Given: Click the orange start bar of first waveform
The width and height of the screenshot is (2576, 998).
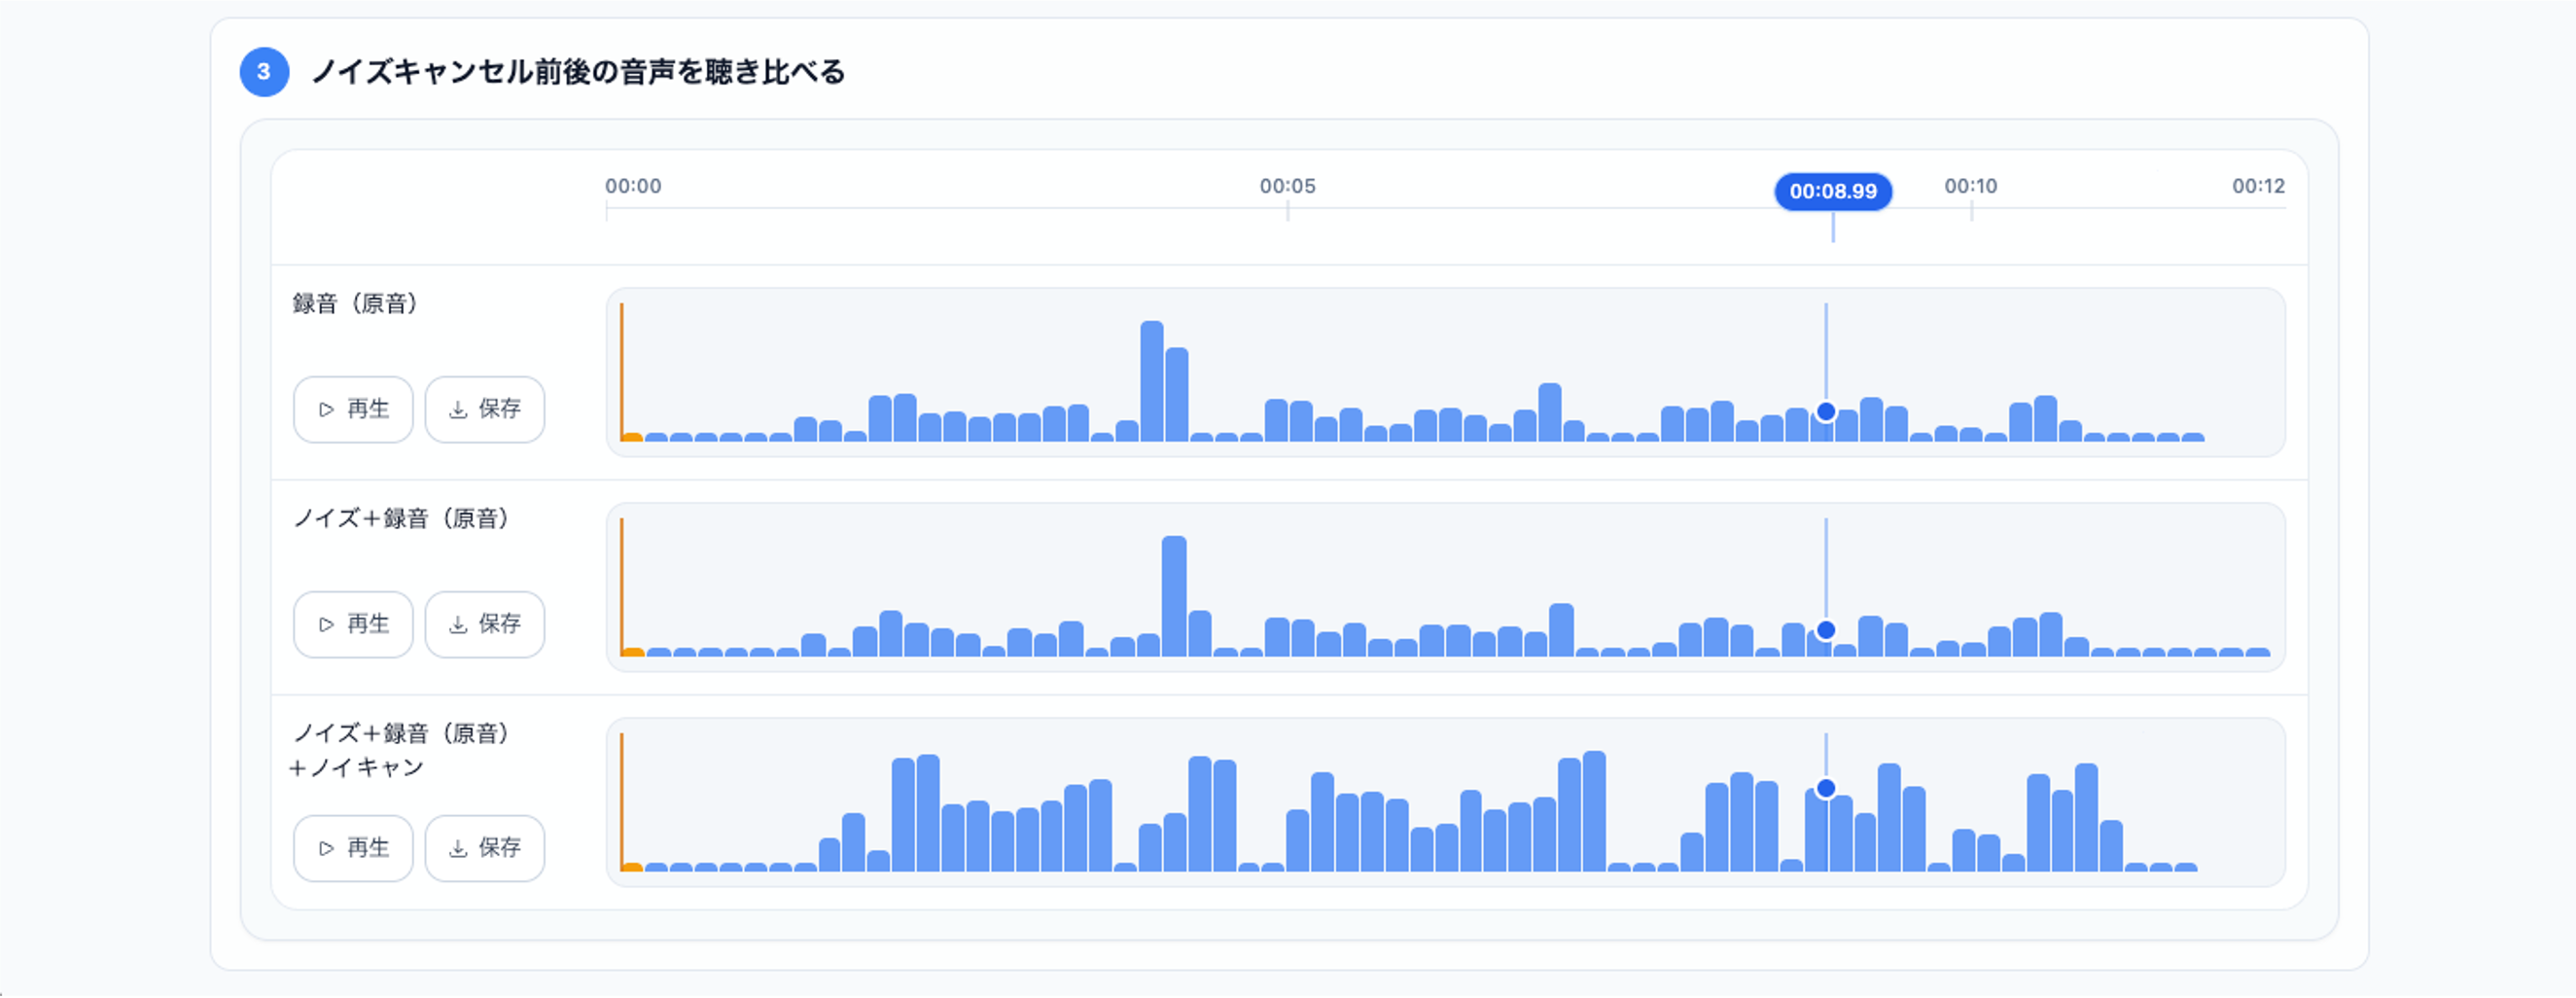Looking at the screenshot, I should (x=630, y=436).
